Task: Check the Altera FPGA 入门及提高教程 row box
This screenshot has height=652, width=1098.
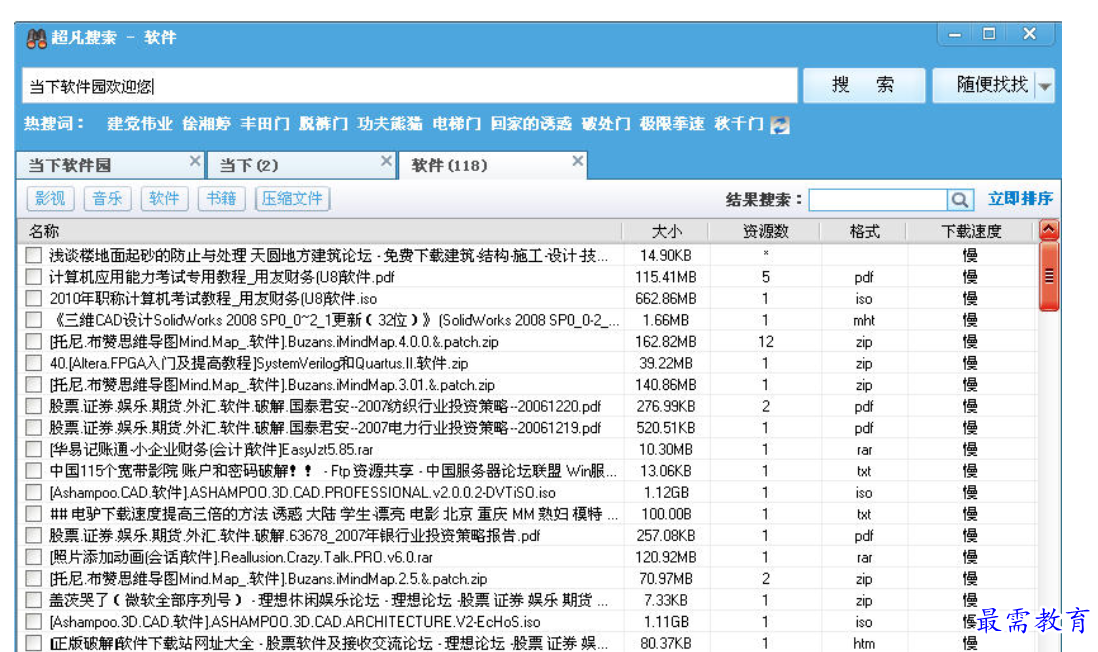Action: (34, 363)
